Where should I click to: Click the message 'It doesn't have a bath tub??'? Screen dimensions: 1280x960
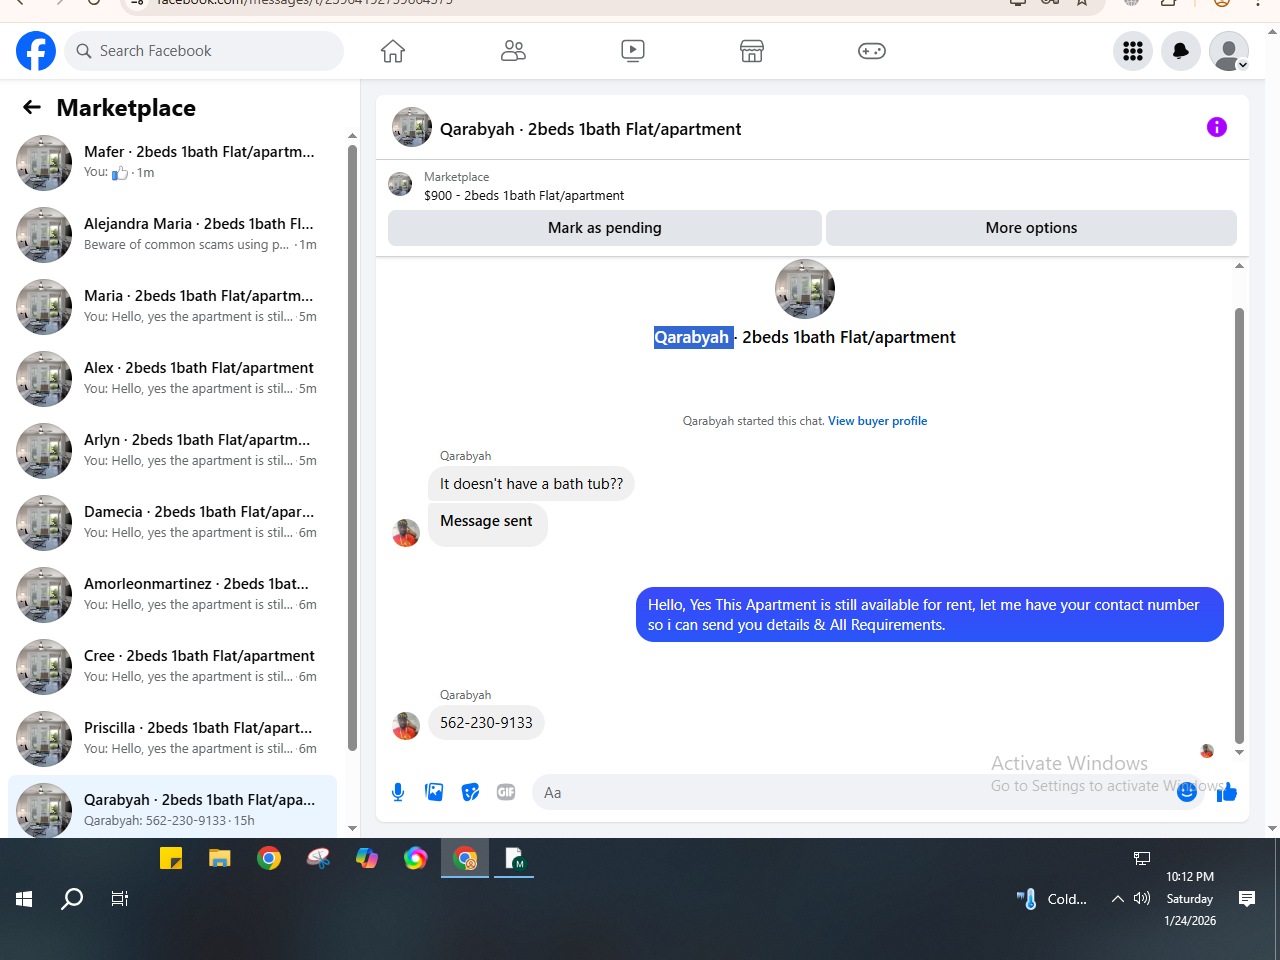click(x=531, y=484)
